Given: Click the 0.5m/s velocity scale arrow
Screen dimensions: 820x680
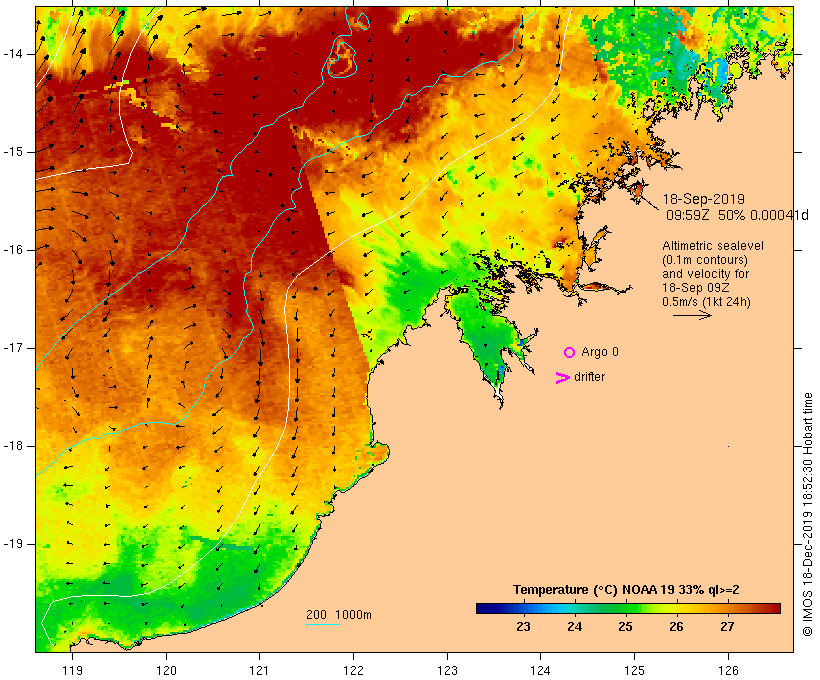Looking at the screenshot, I should (692, 315).
